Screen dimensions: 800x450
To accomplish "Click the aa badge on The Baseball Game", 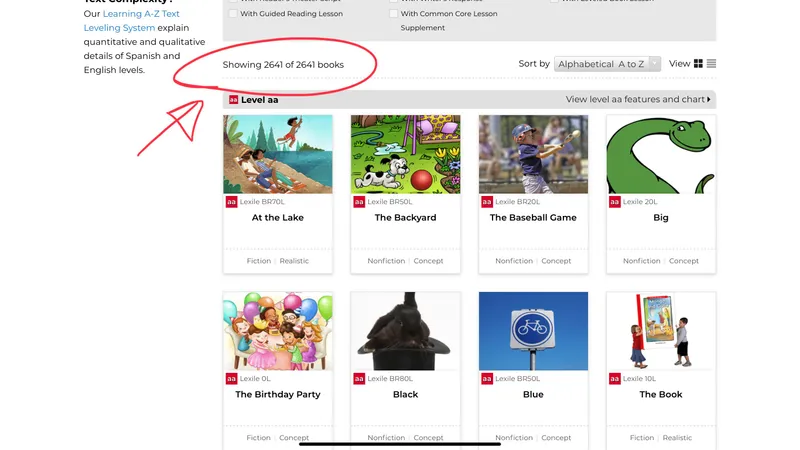I will click(x=487, y=202).
